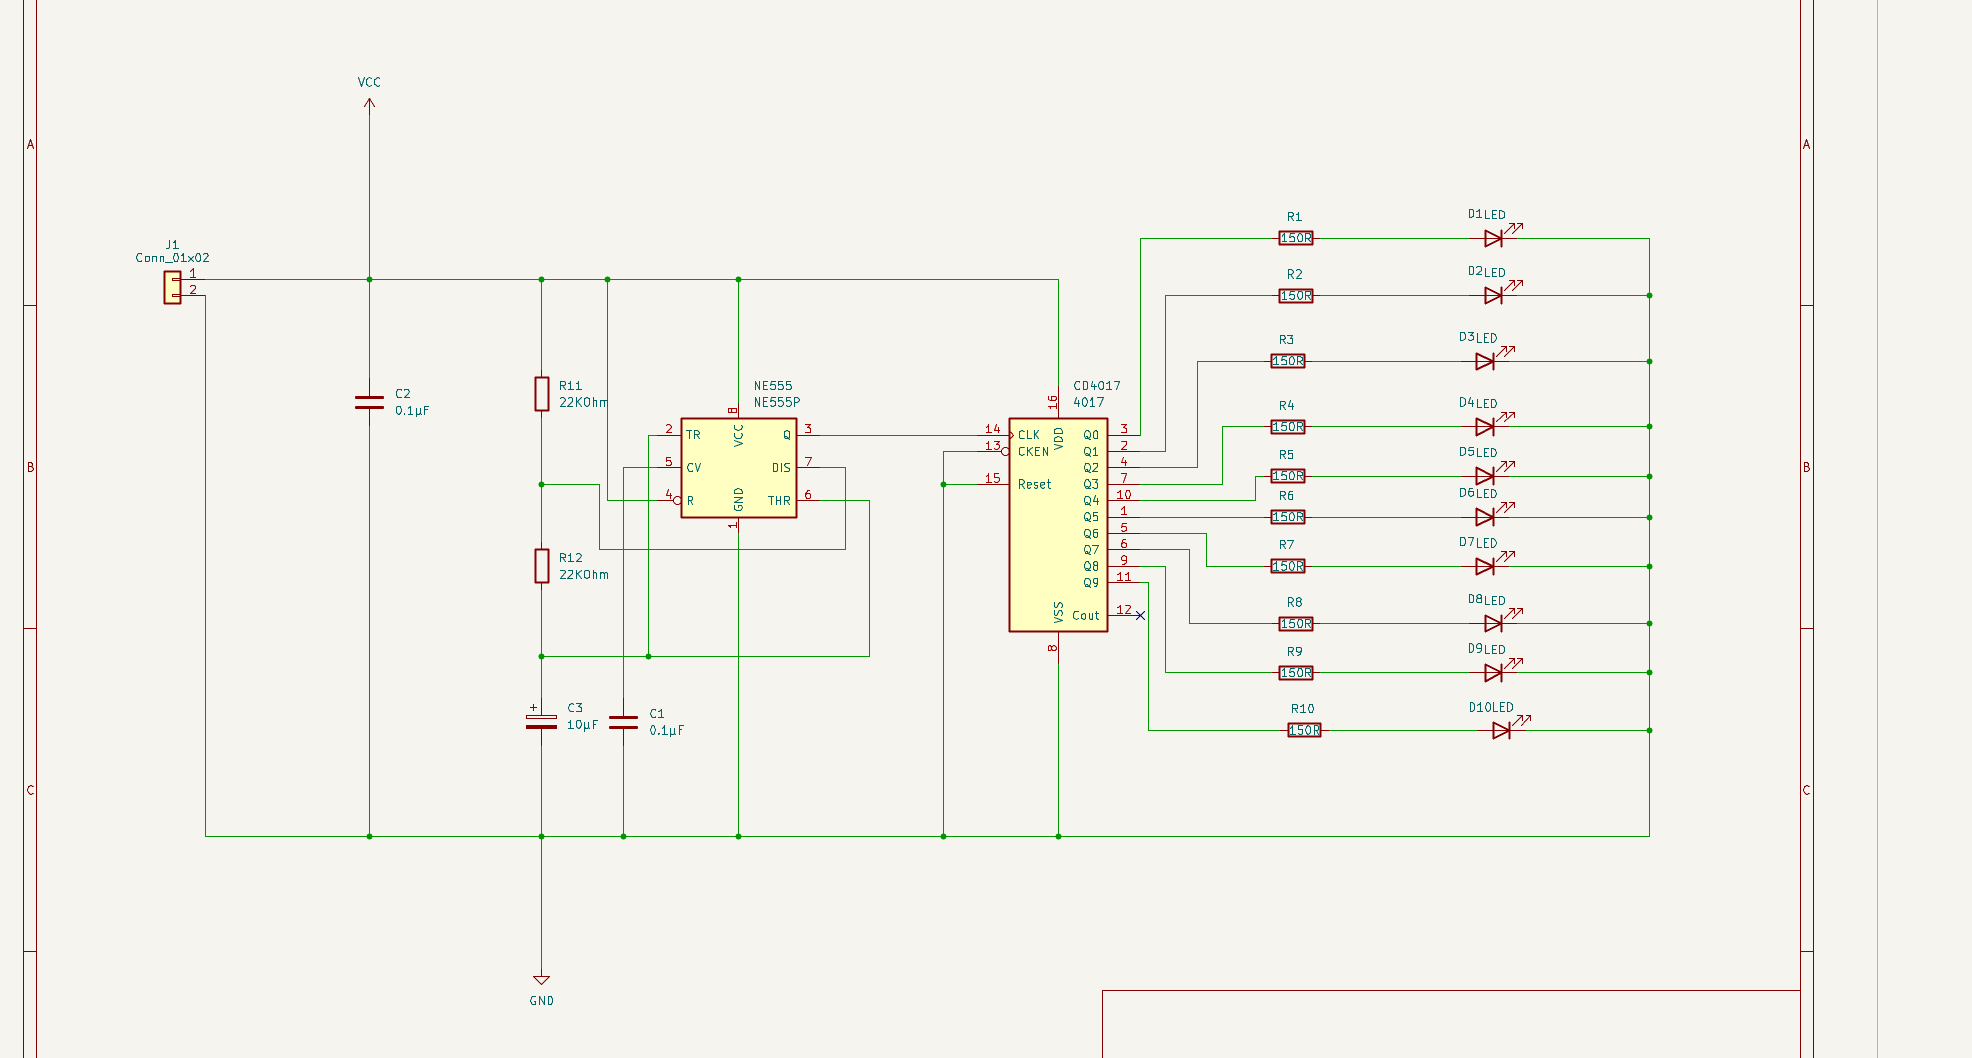Viewport: 1972px width, 1058px height.
Task: Select the D8 LED symbol
Action: (x=1493, y=623)
